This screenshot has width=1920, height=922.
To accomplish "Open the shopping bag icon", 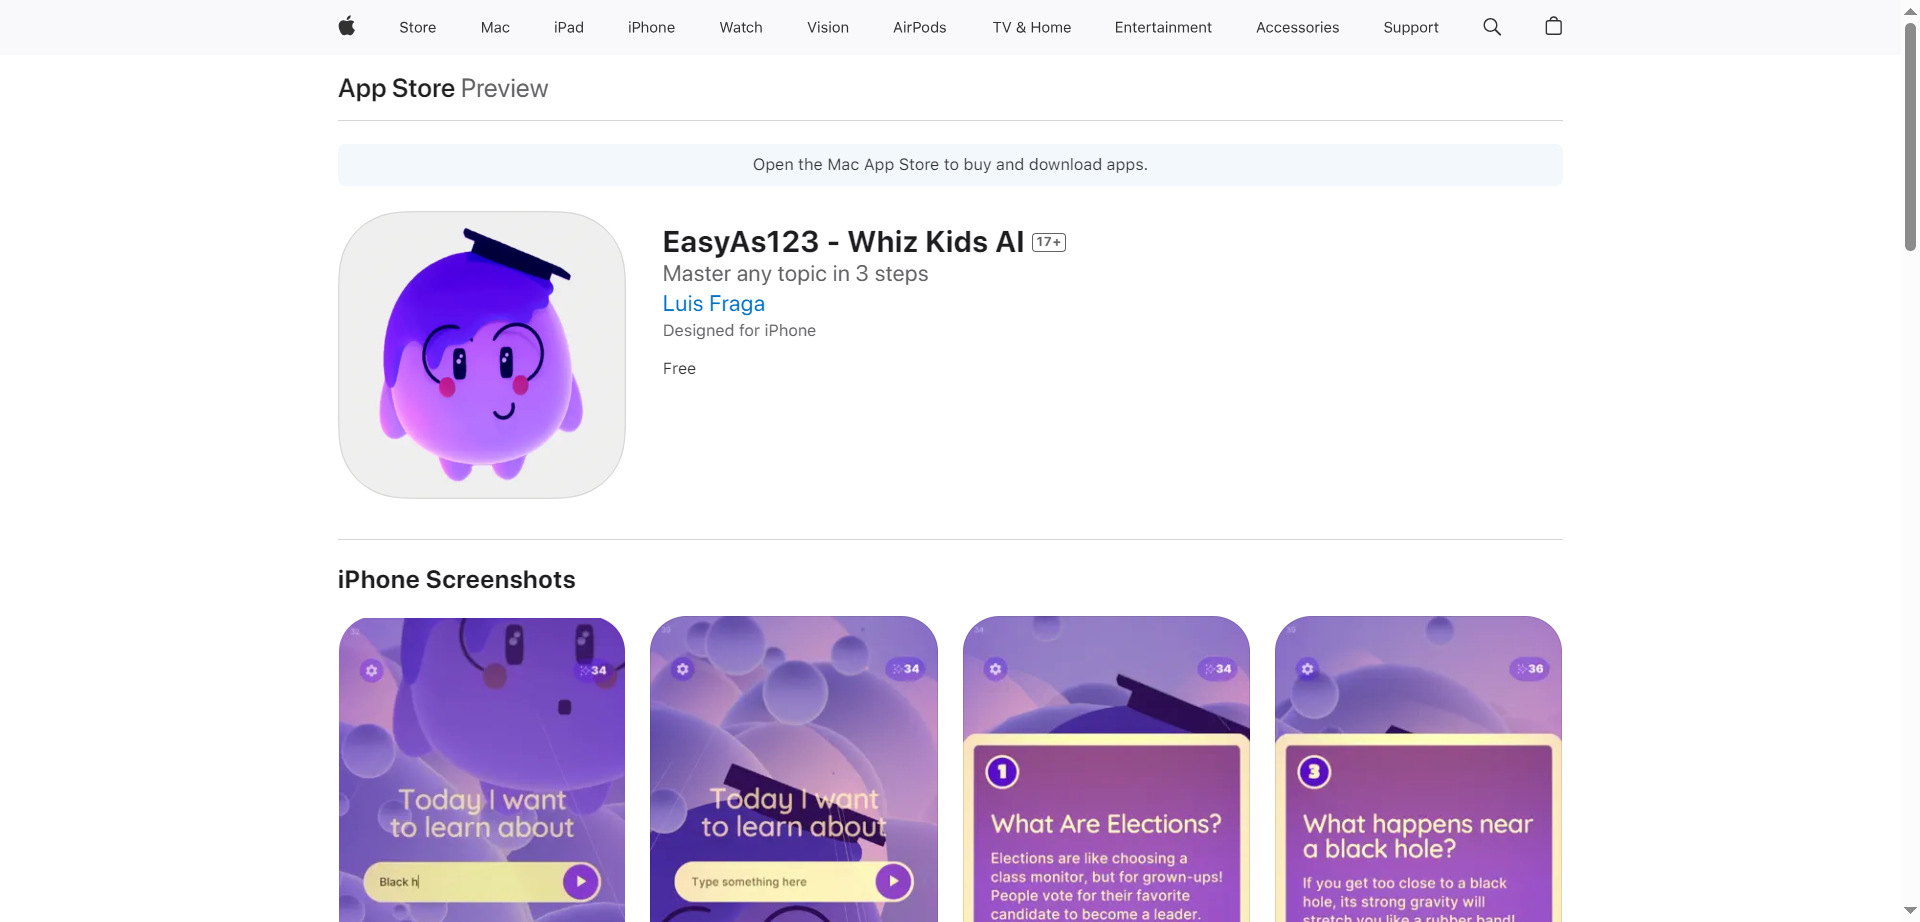I will 1553,27.
